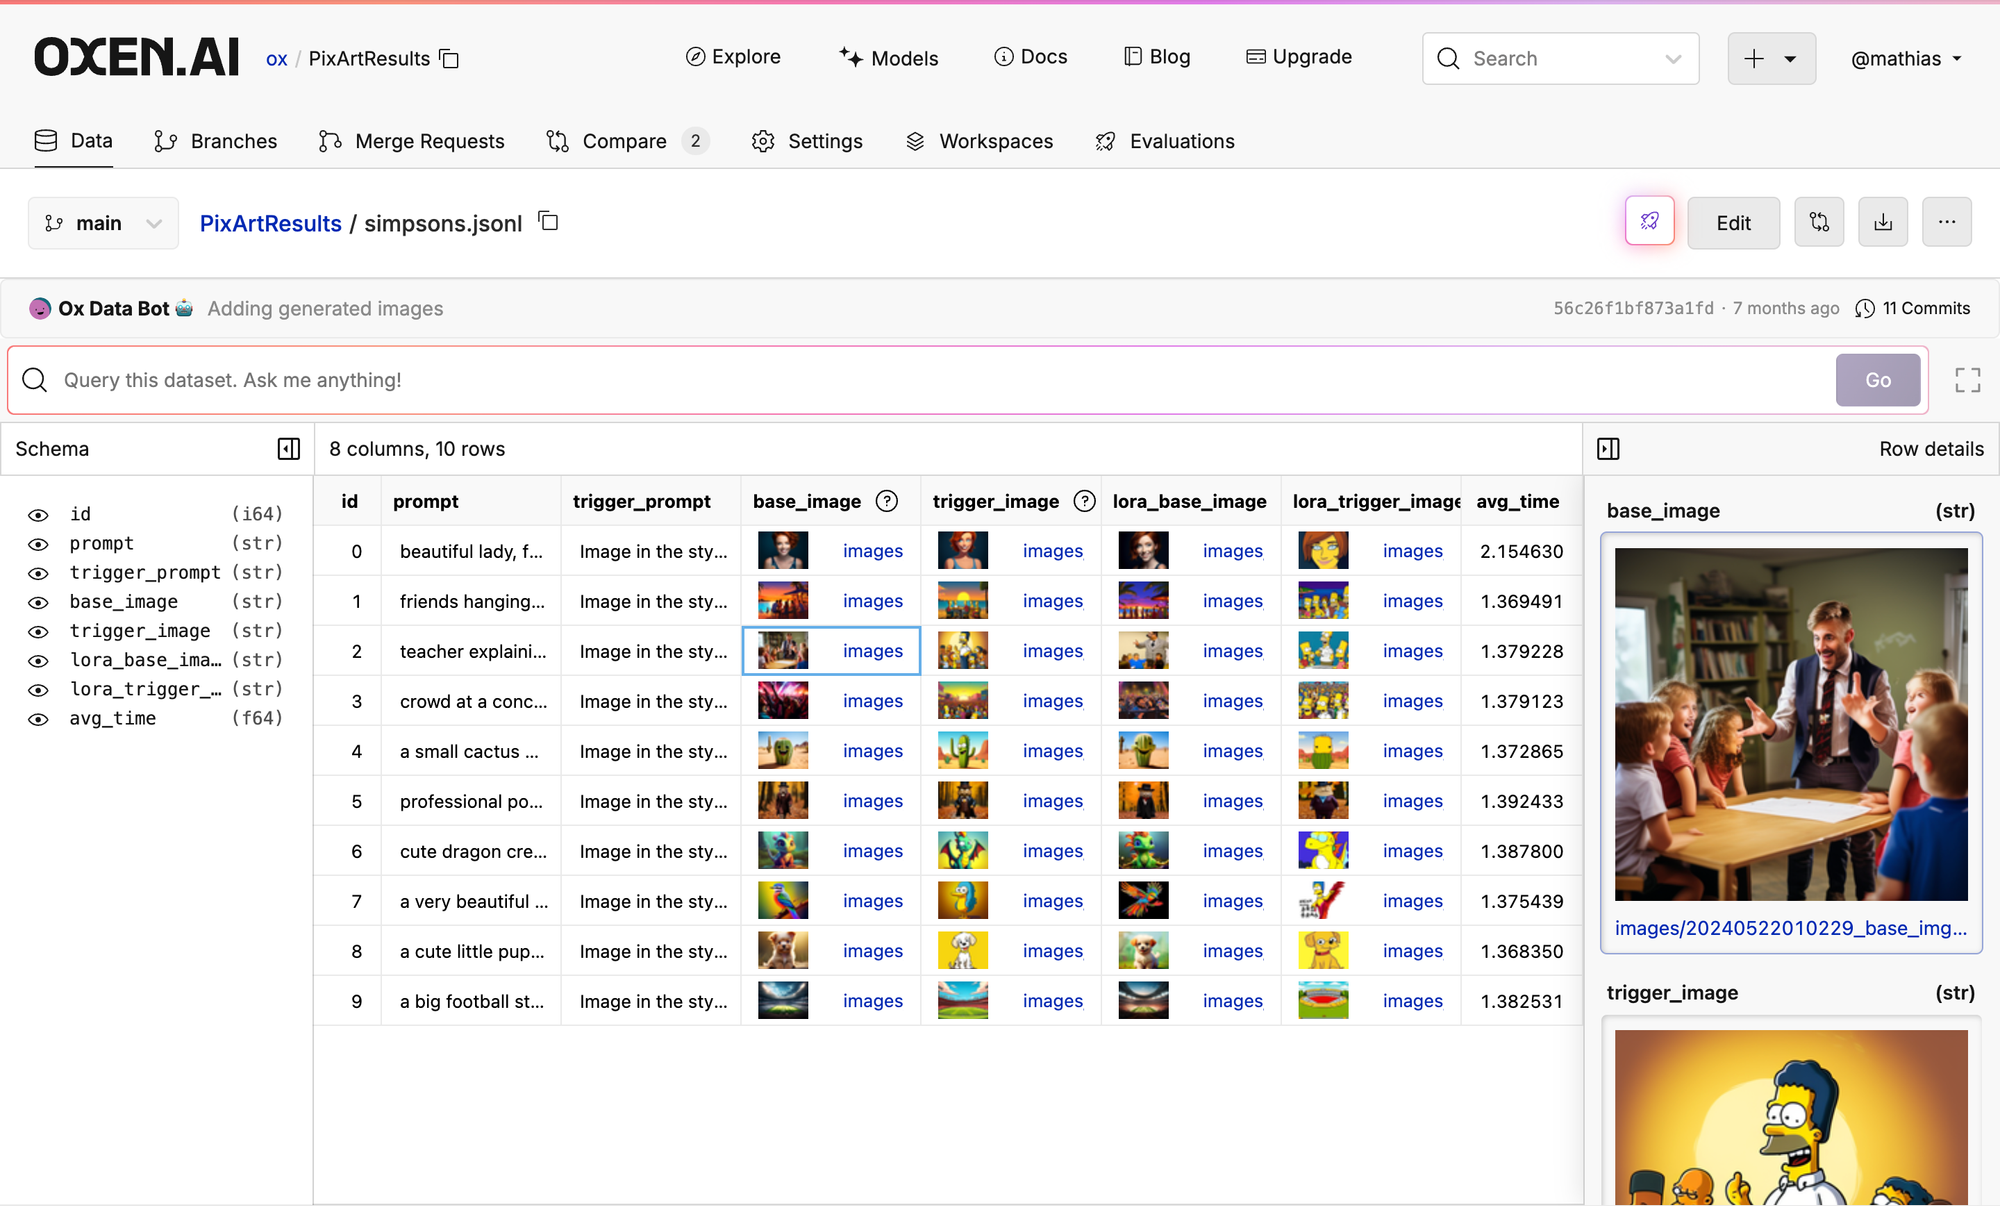Toggle visibility of avg_time column

(38, 719)
